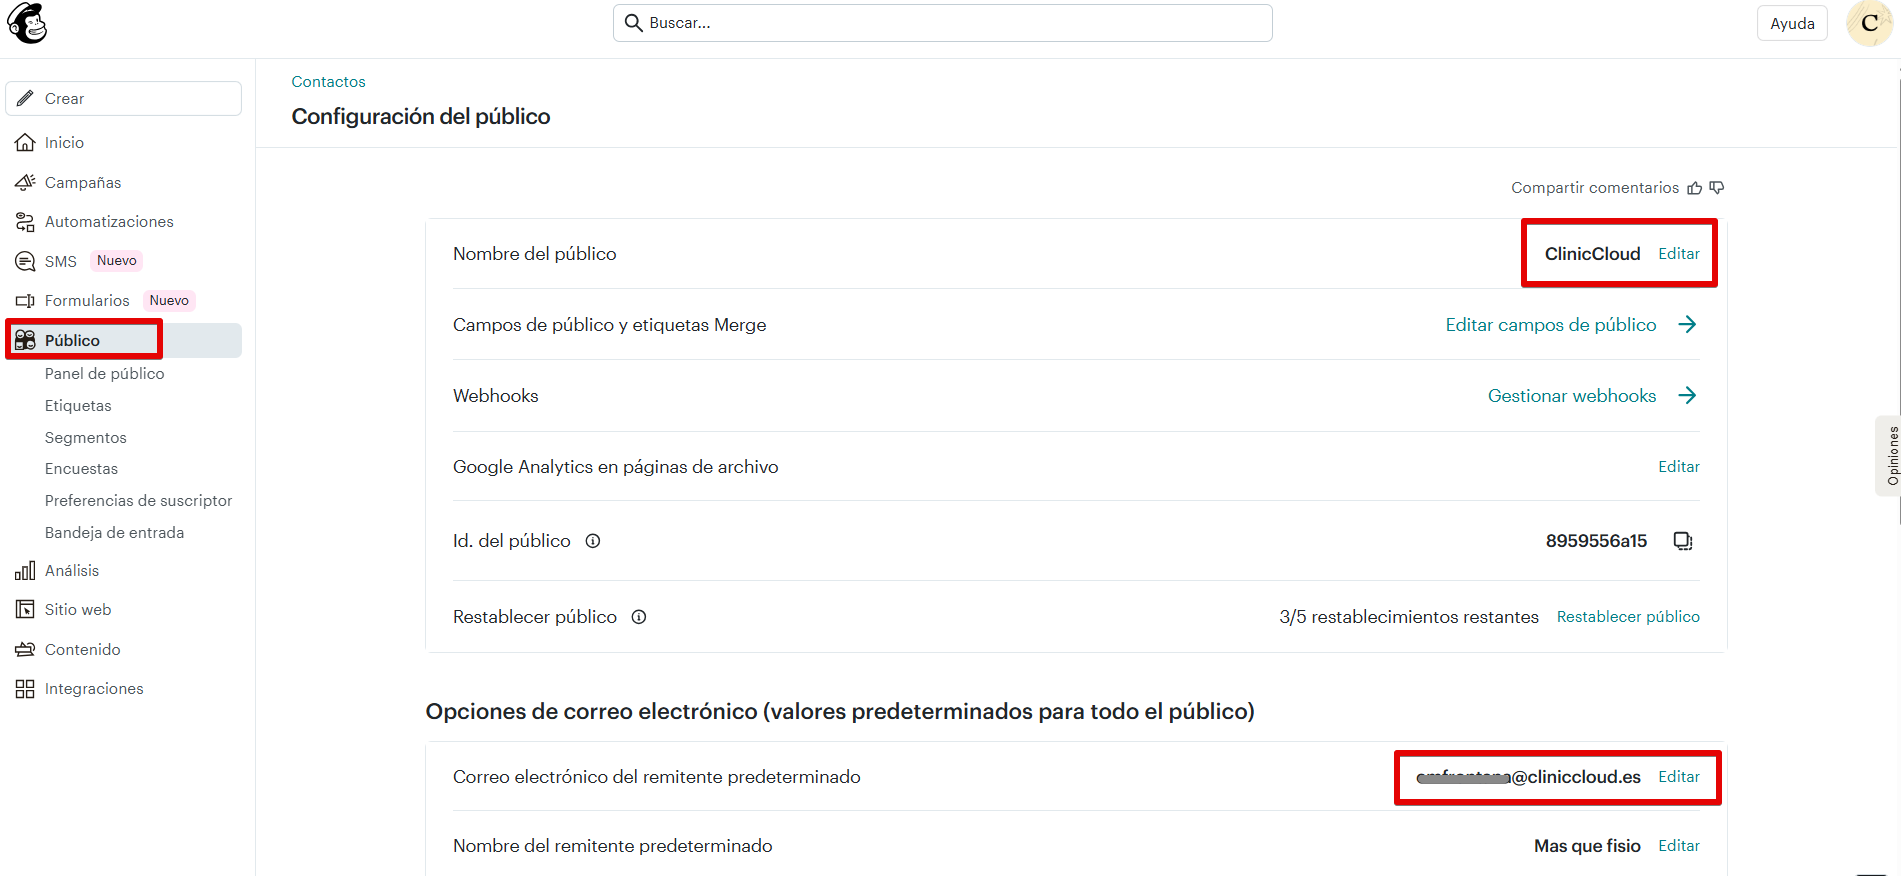This screenshot has width=1901, height=876.
Task: Open Campañas from the sidebar
Action: tap(83, 182)
